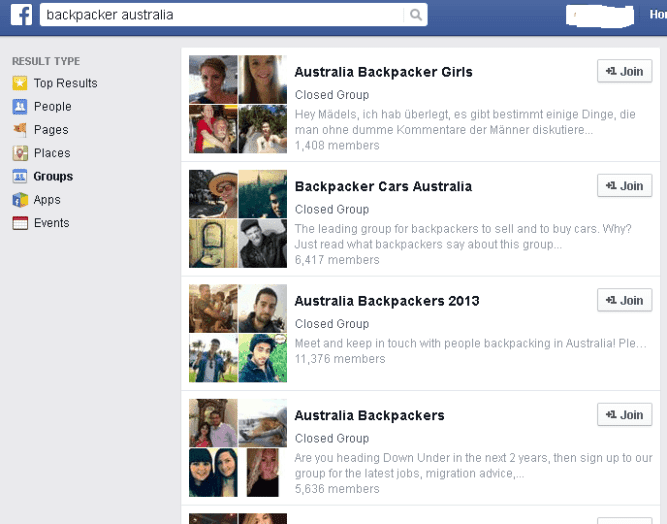Click '5,636 members' text
The height and width of the screenshot is (524, 667).
337,489
